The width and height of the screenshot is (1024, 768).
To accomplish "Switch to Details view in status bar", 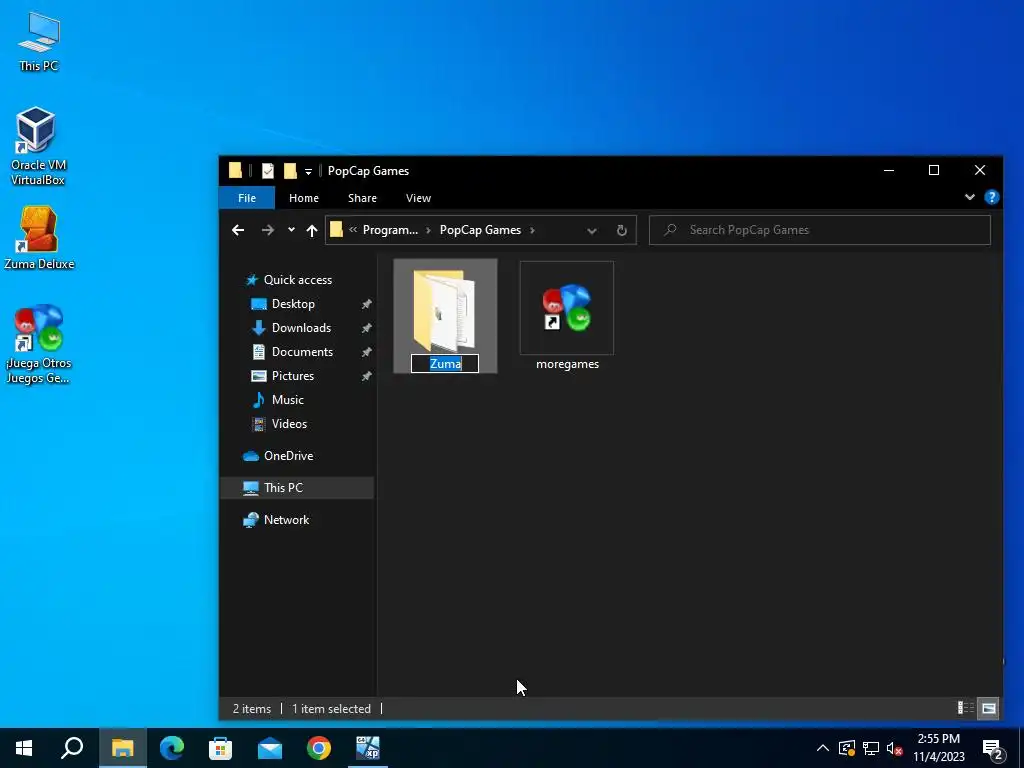I will tap(965, 708).
